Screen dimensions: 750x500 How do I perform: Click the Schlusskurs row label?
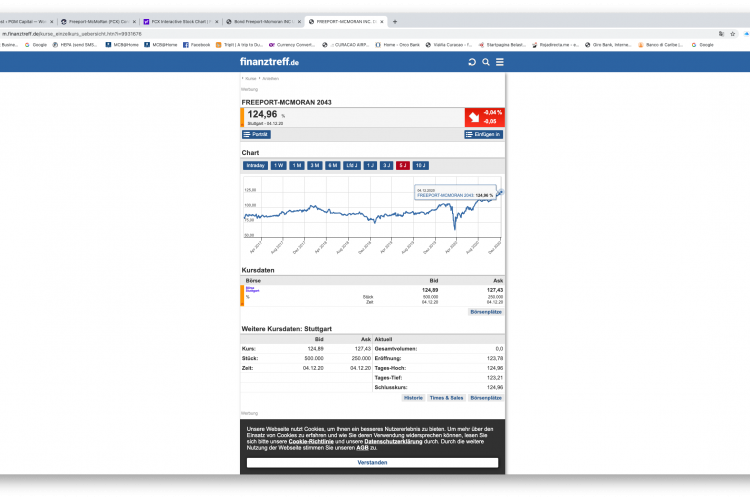(391, 387)
